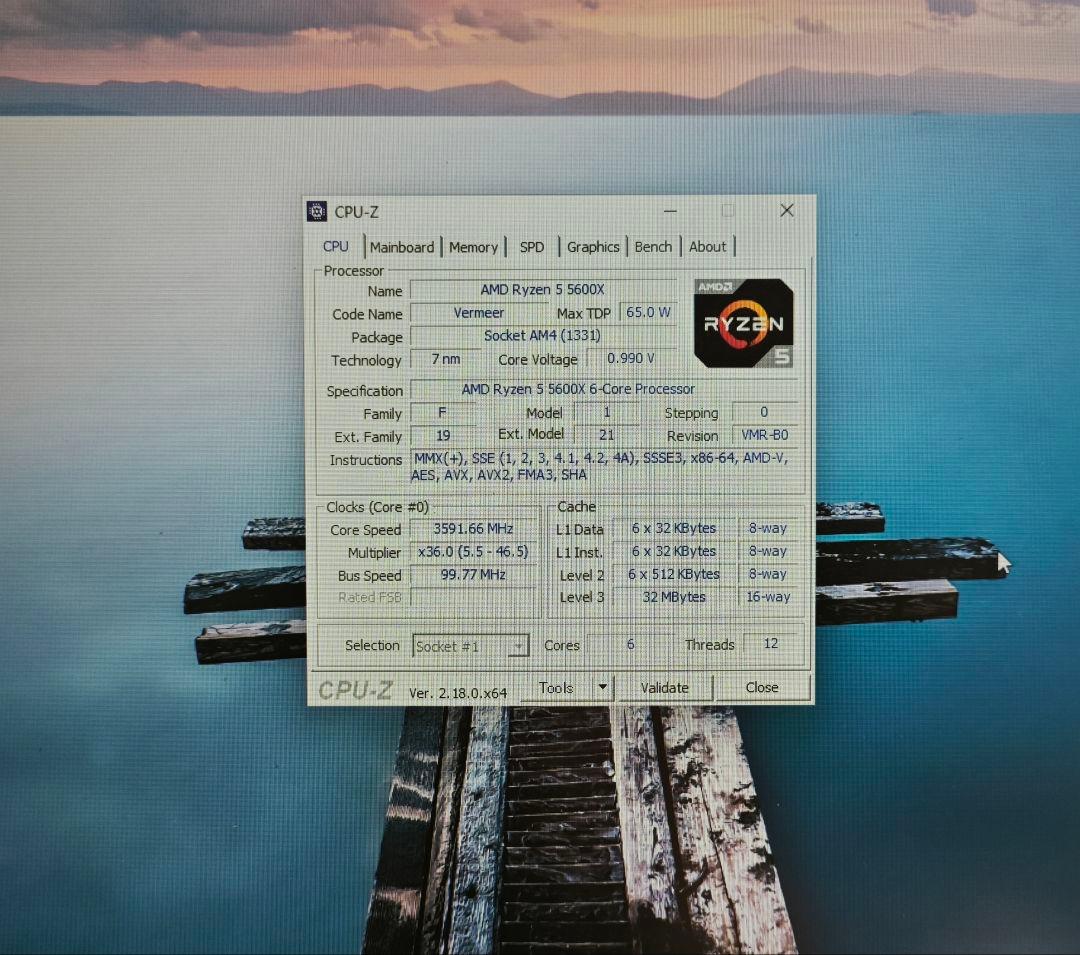Click the CPU-Z app icon in title bar
Image resolution: width=1080 pixels, height=955 pixels.
pyautogui.click(x=317, y=211)
